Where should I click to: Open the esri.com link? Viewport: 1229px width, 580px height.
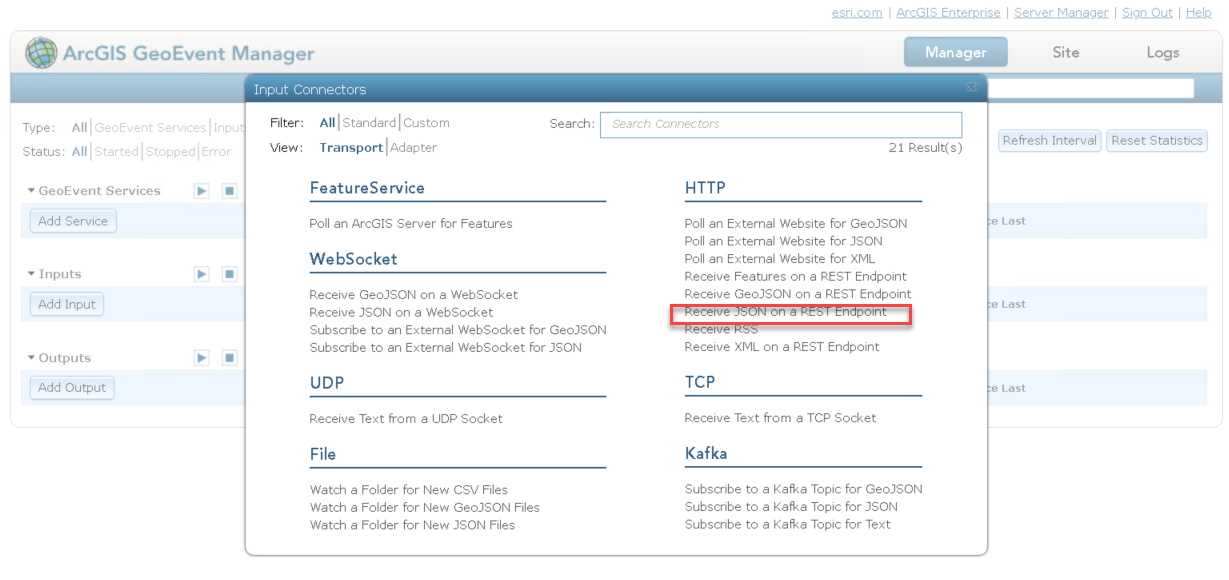(857, 12)
